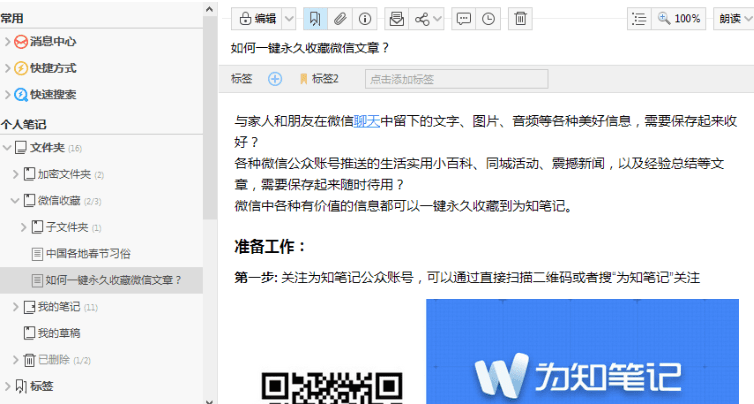Open the 朗读 dropdown
The image size is (754, 404).
(734, 19)
